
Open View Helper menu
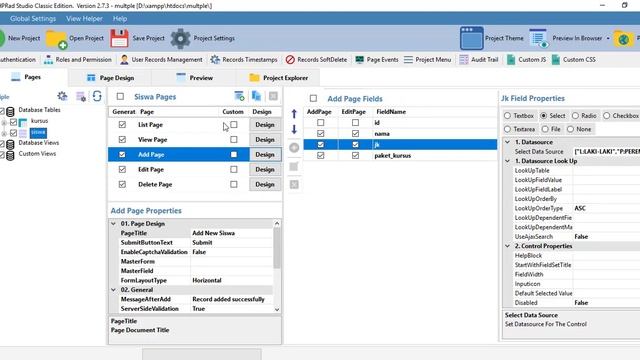tap(84, 19)
